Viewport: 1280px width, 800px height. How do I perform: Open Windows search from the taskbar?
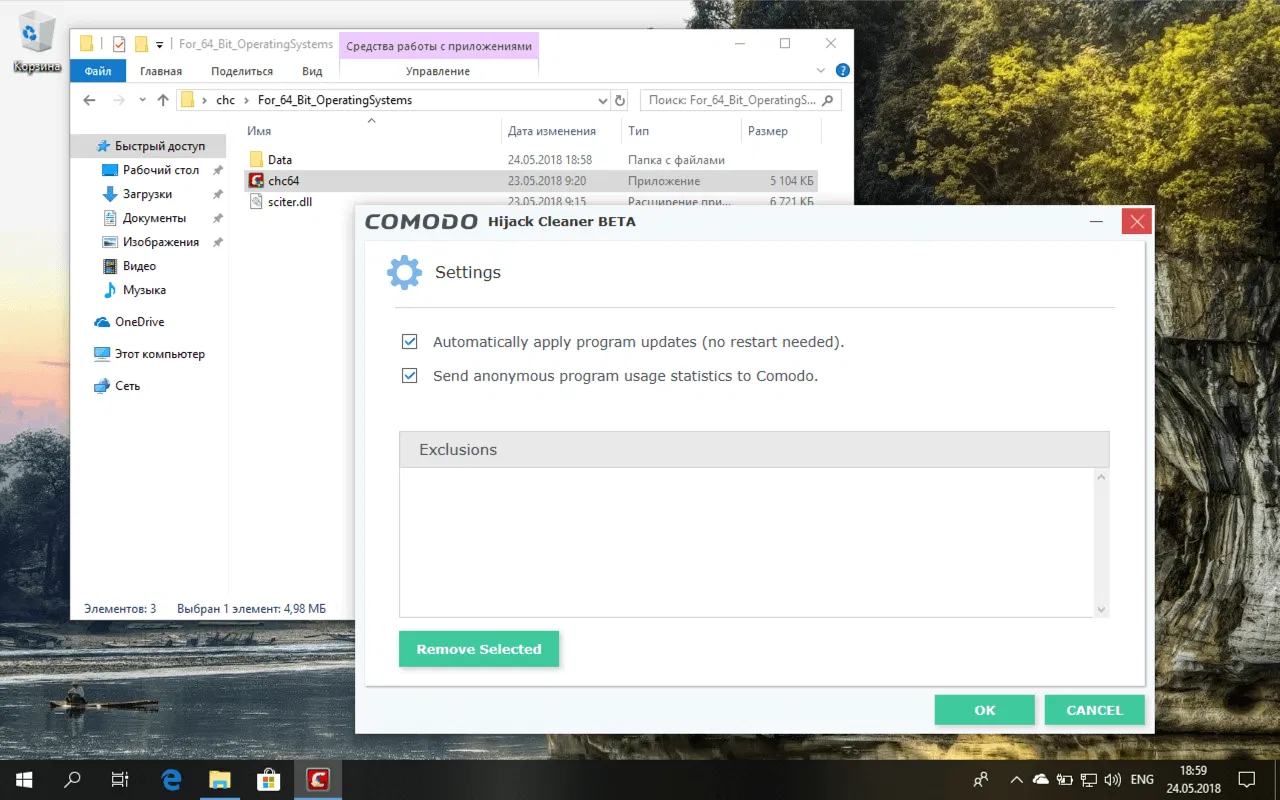point(72,779)
